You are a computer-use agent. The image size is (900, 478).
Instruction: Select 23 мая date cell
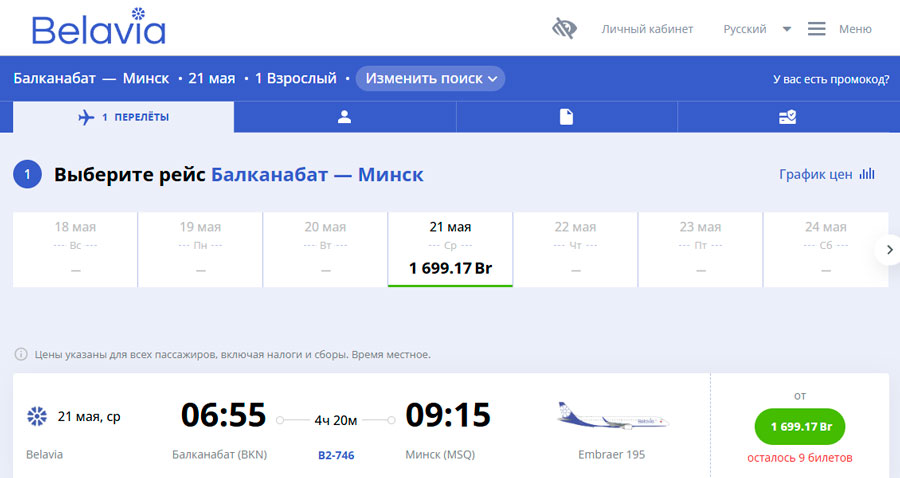[701, 250]
